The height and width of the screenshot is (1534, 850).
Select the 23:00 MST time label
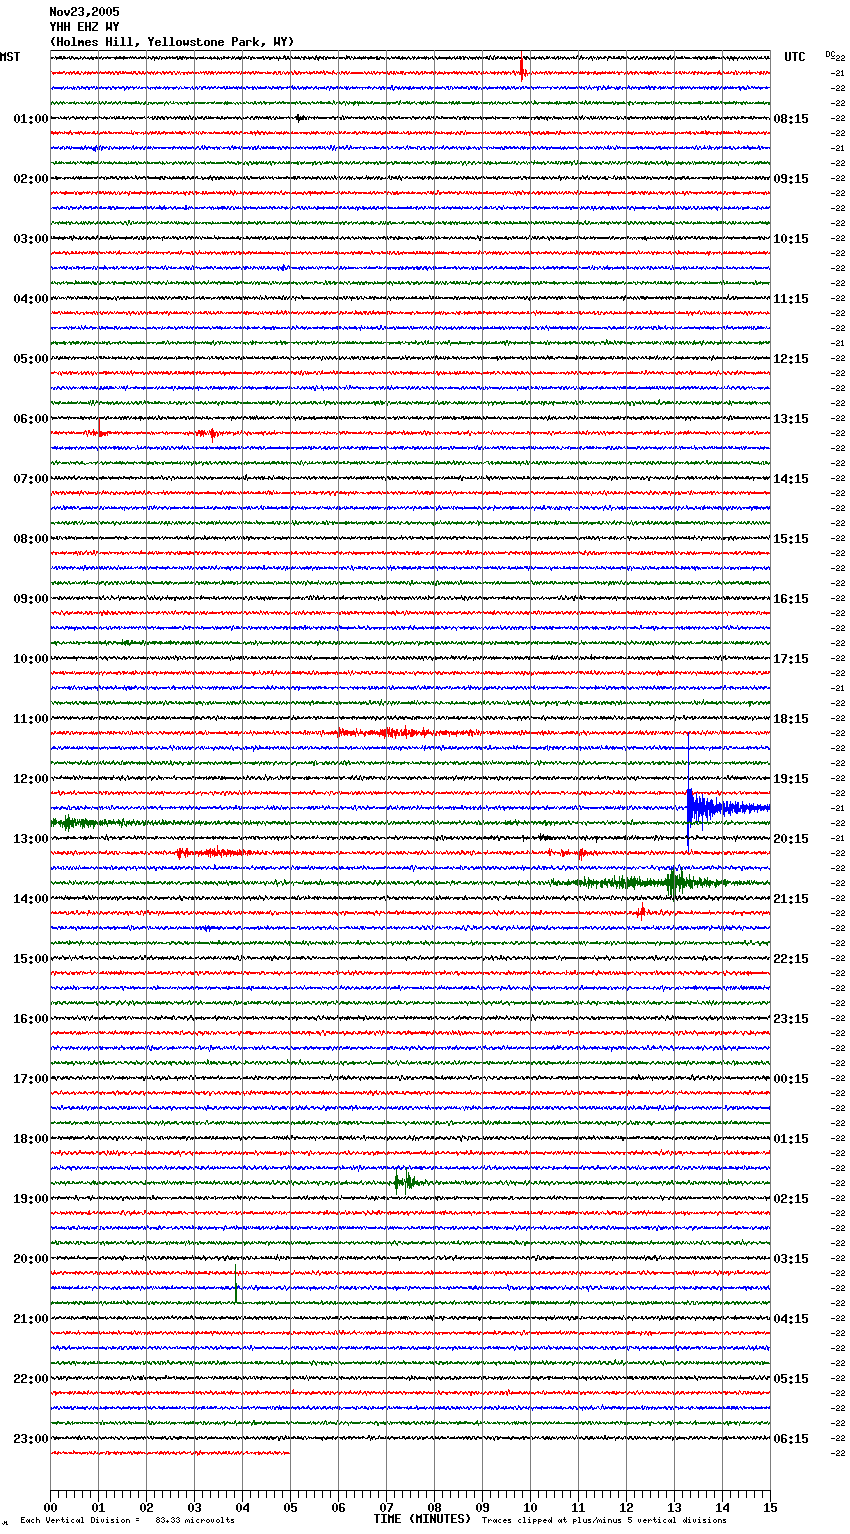[x=30, y=1439]
